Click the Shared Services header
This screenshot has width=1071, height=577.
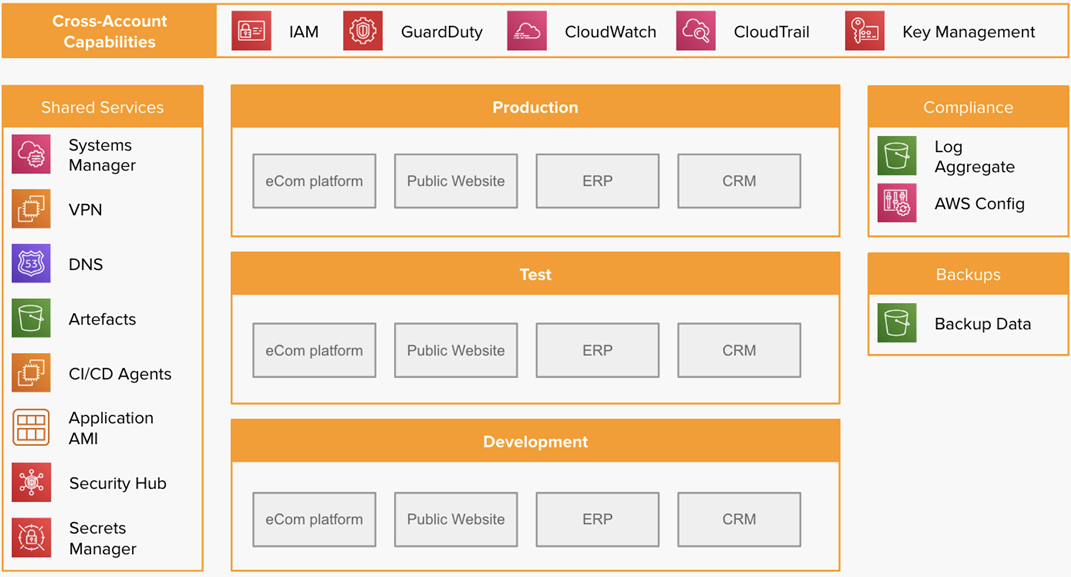click(x=102, y=107)
